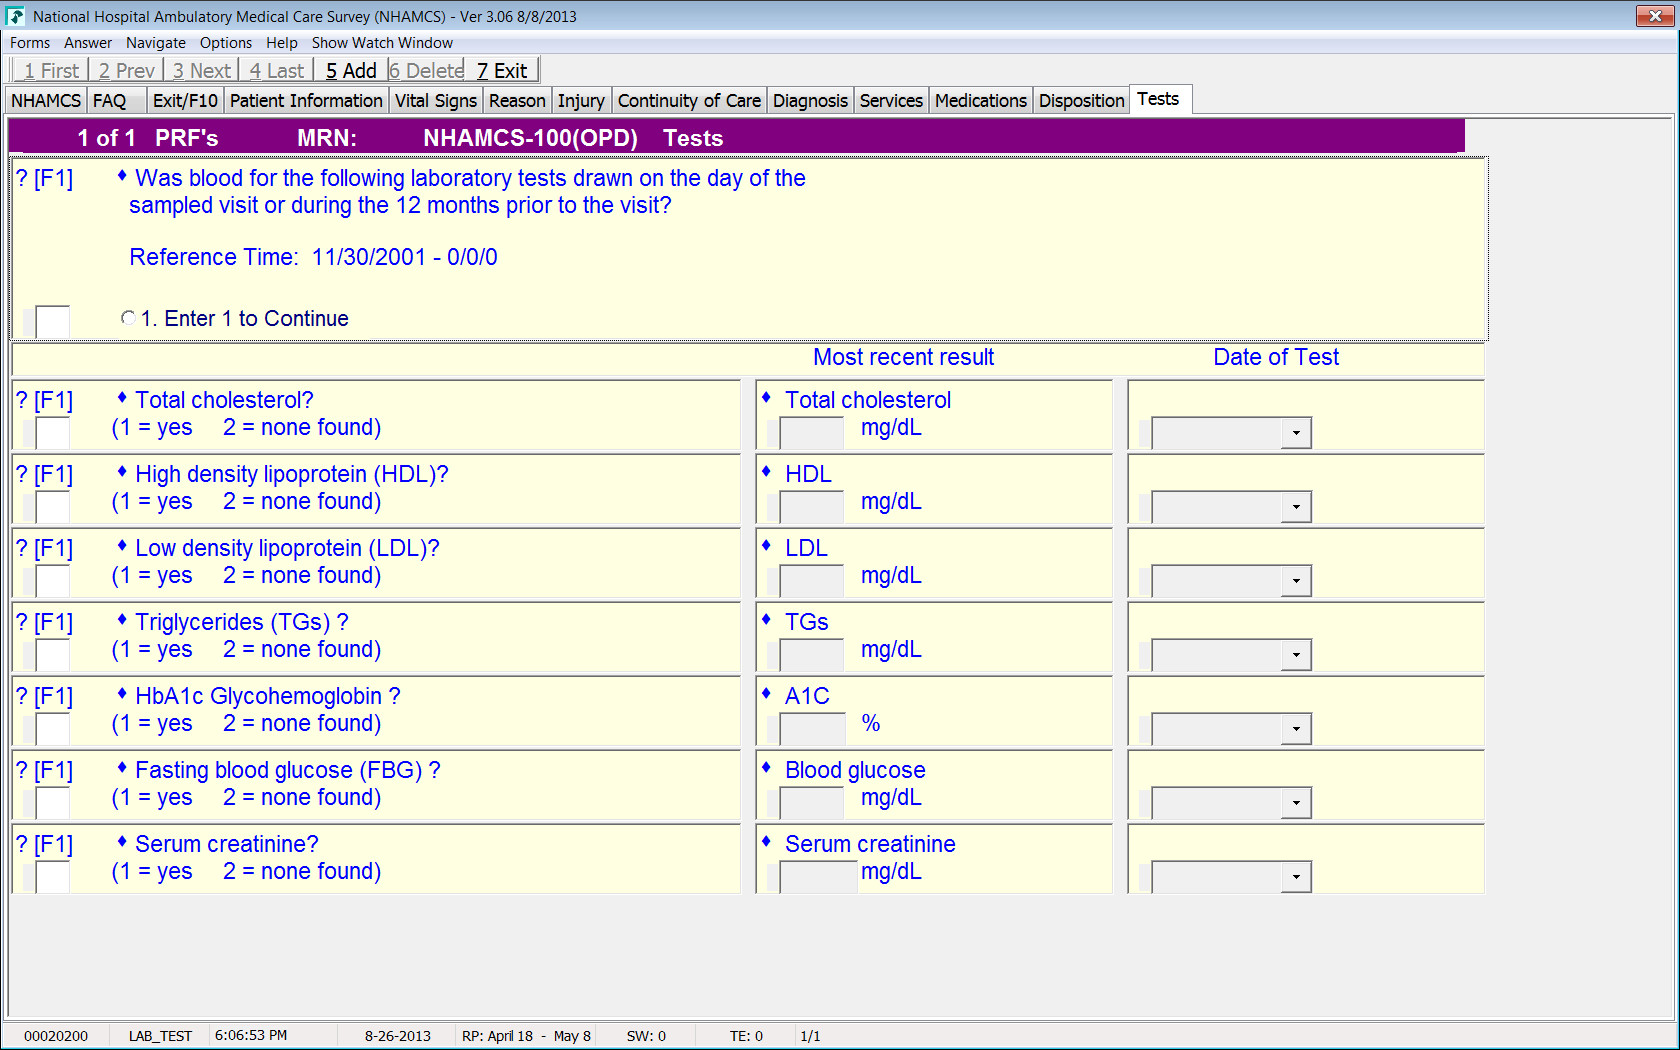This screenshot has height=1050, width=1680.
Task: Click the Blood glucose mg/dL result field
Action: tap(812, 803)
